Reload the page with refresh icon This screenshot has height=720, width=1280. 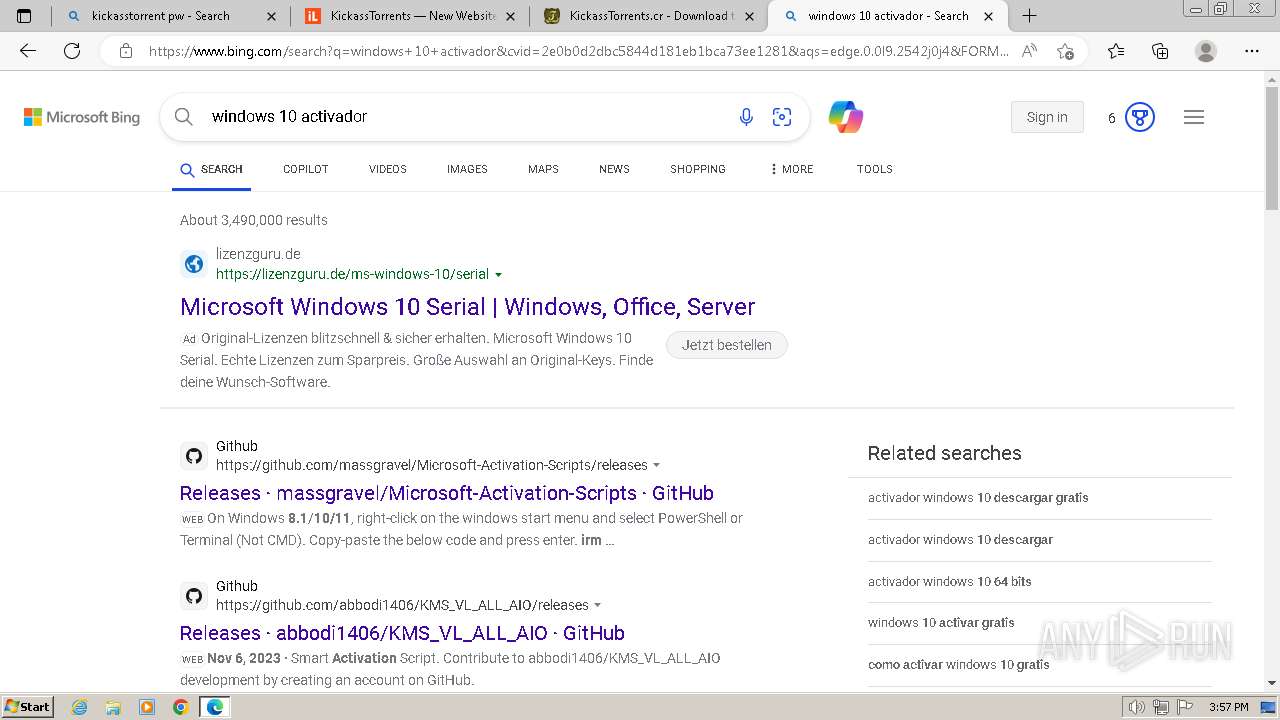pyautogui.click(x=72, y=51)
